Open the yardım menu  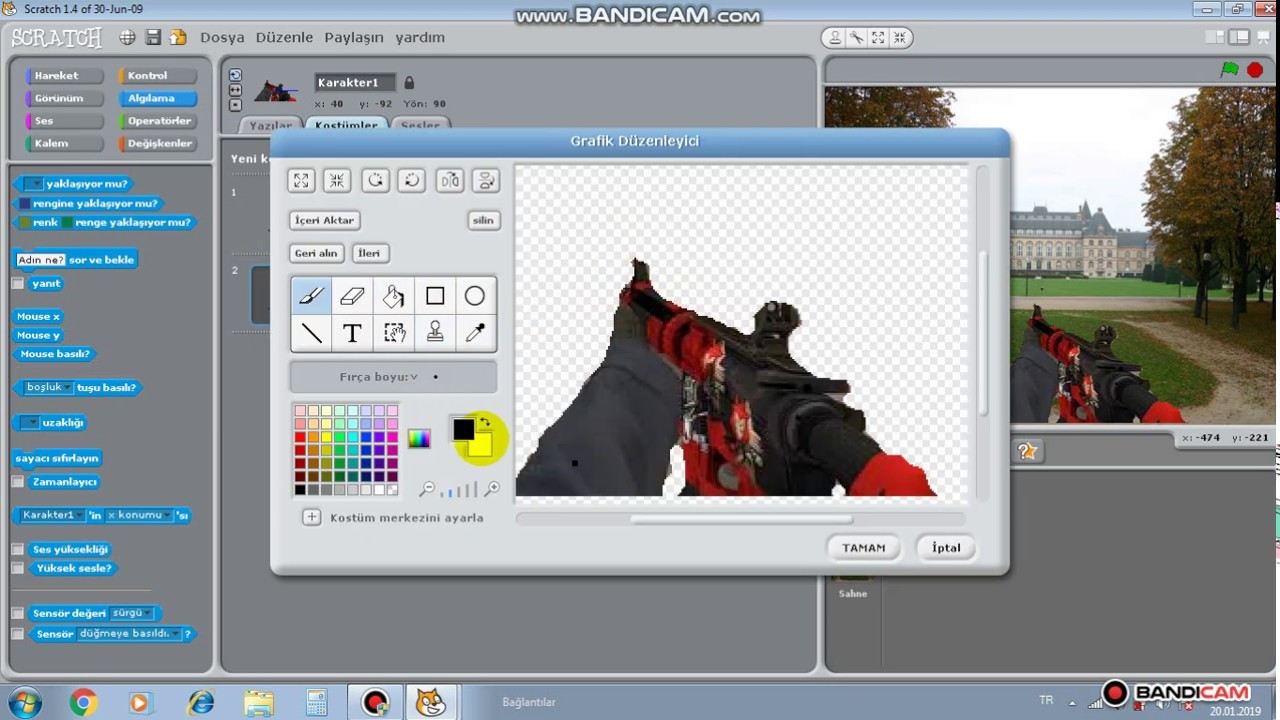(420, 37)
